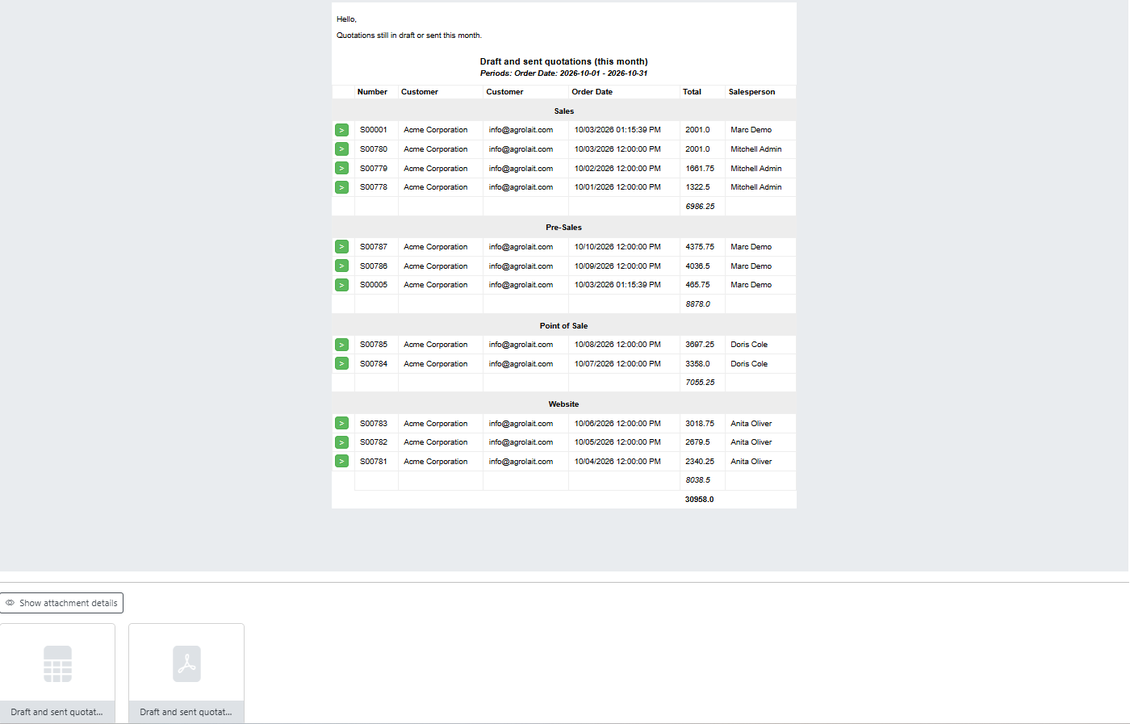Click the Point of Sale subtotal 7055.25
1130x724 pixels.
pyautogui.click(x=700, y=383)
